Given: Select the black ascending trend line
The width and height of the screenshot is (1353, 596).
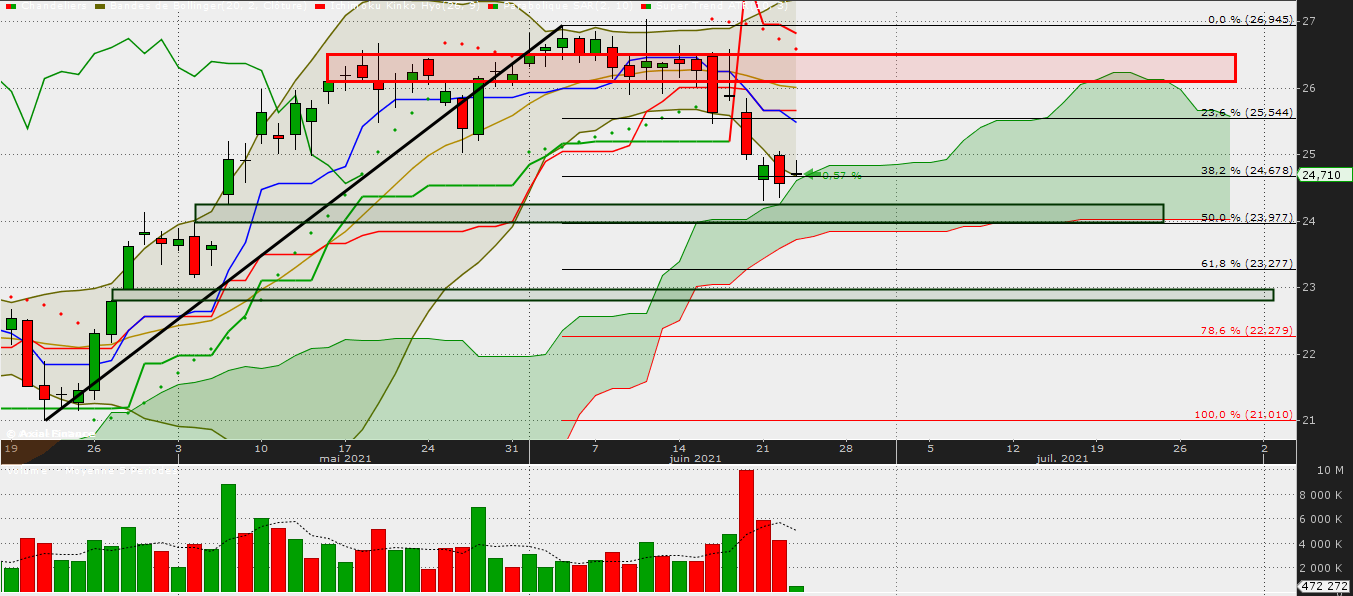Looking at the screenshot, I should pos(304,223).
